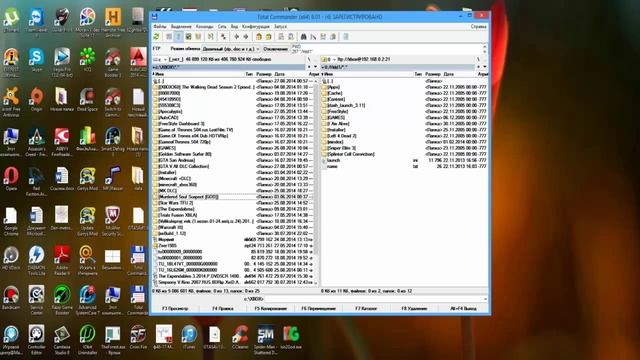Open the uTorrent desktop shortcut
Viewport: 640px width, 360px height.
pyautogui.click(x=11, y=20)
